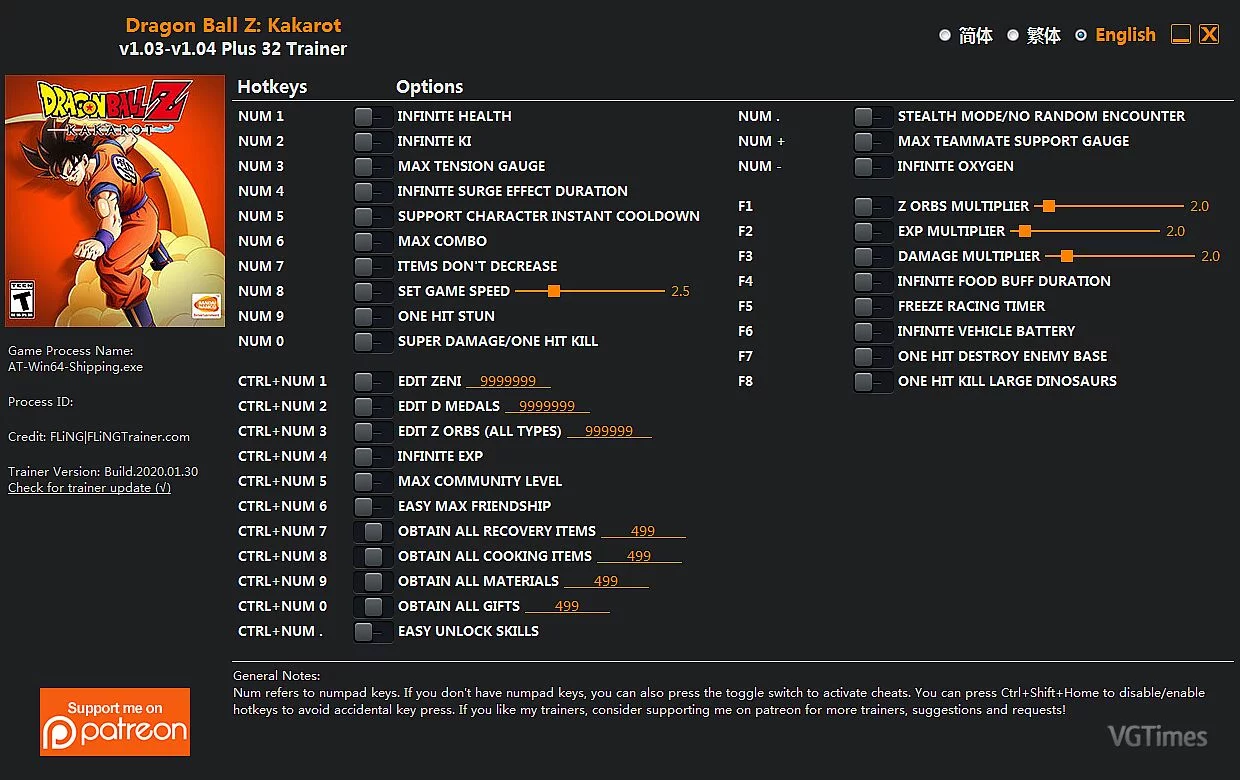Click the Dragon Ball Z Kakarot cover art
1240x780 pixels.
[114, 201]
